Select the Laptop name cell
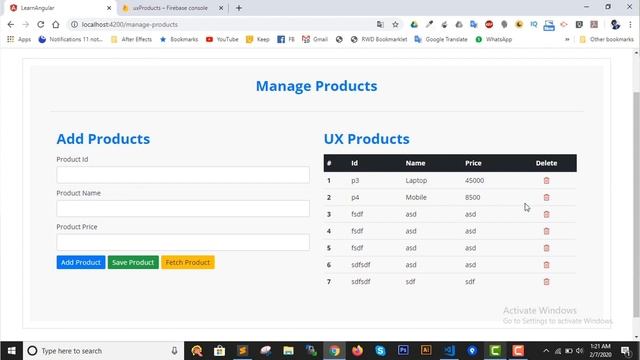This screenshot has height=360, width=640. (x=416, y=180)
